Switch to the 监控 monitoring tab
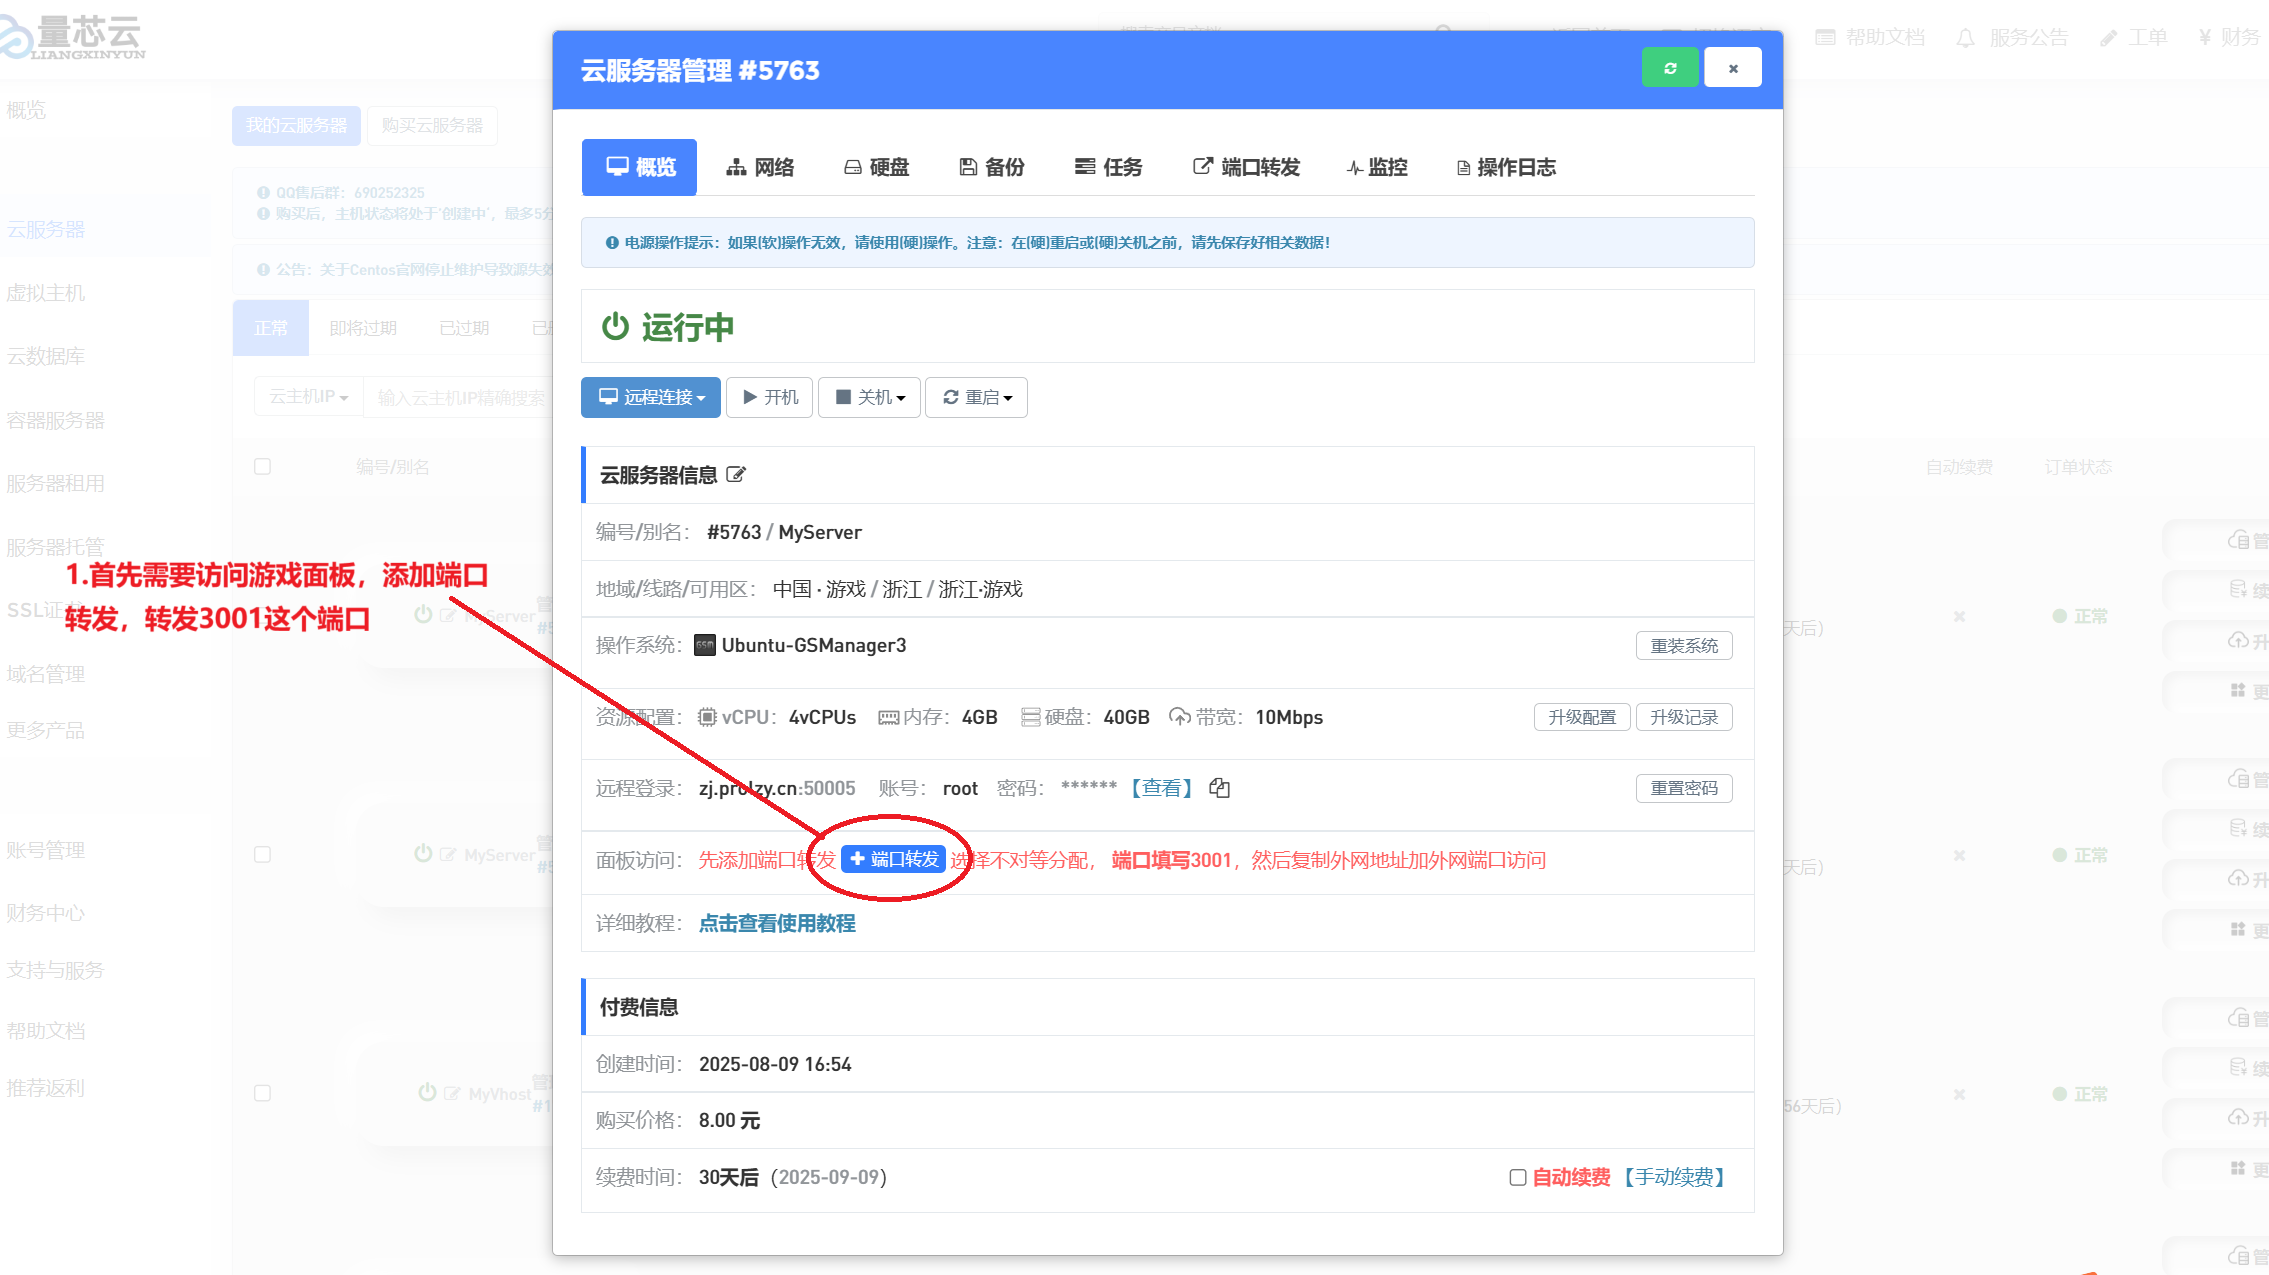 (1377, 167)
